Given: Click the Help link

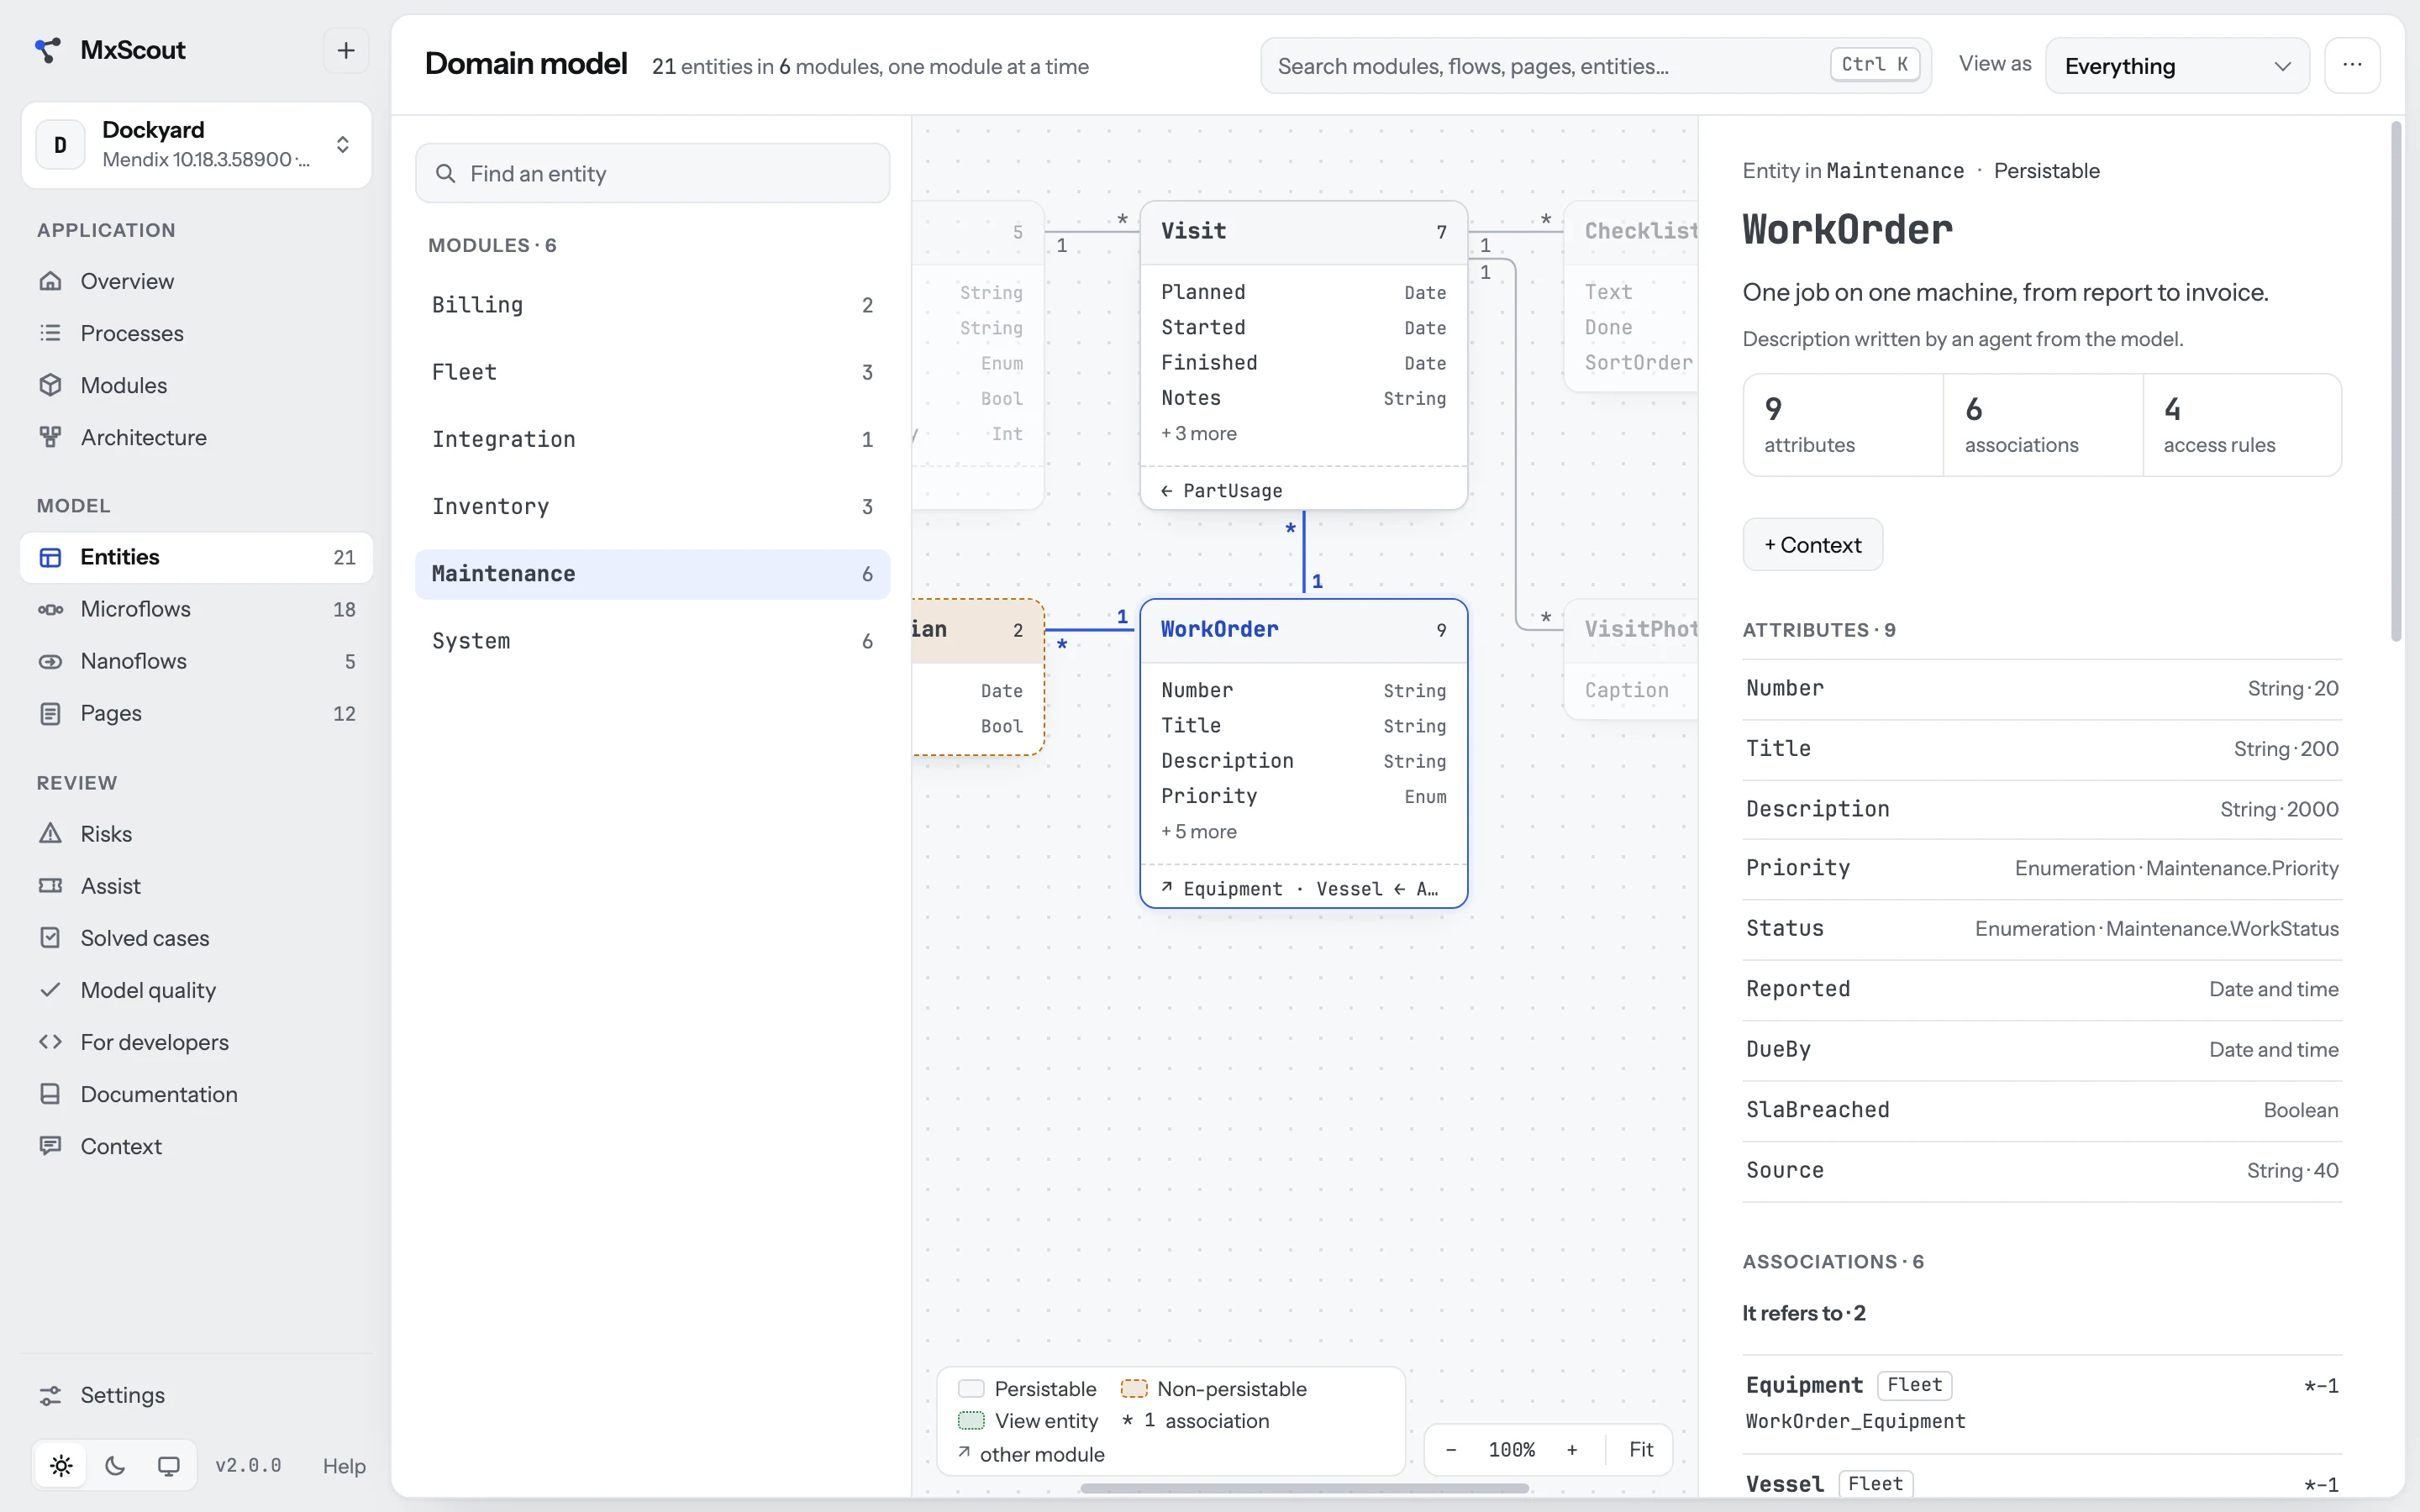Looking at the screenshot, I should [x=344, y=1466].
